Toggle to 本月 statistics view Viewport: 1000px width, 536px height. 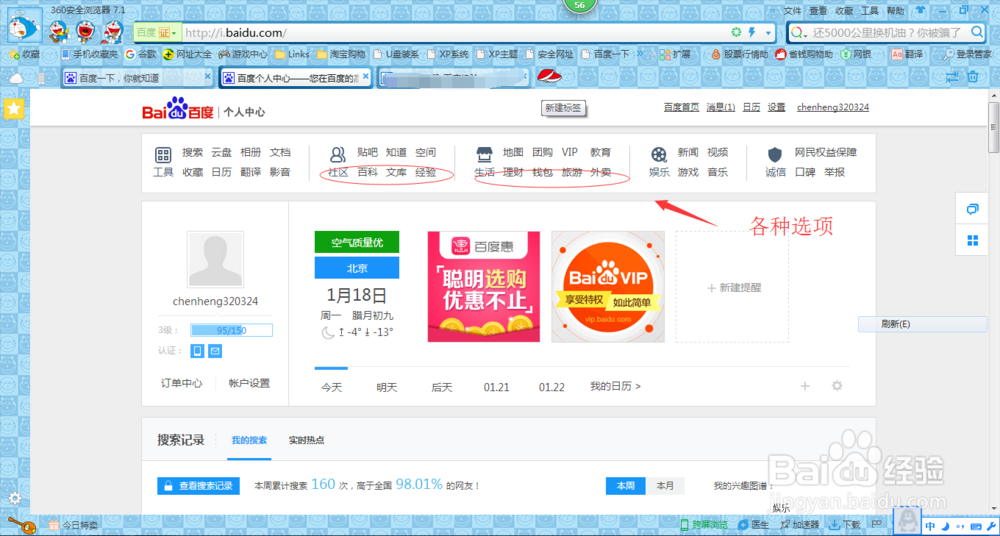pos(665,486)
